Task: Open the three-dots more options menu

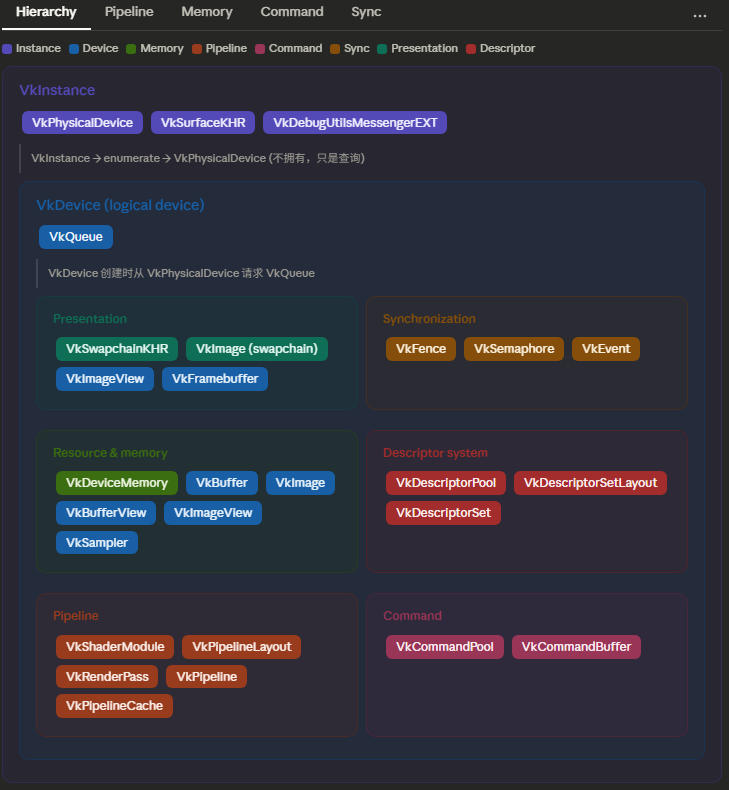Action: (x=699, y=14)
